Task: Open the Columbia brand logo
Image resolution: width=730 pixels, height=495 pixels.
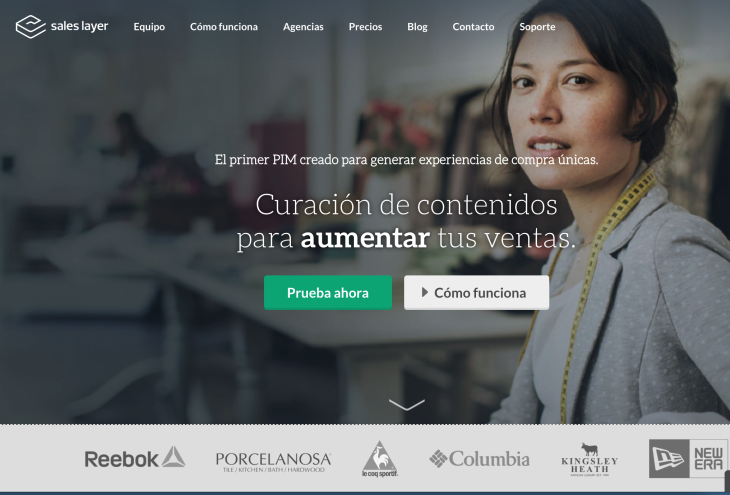Action: point(480,459)
